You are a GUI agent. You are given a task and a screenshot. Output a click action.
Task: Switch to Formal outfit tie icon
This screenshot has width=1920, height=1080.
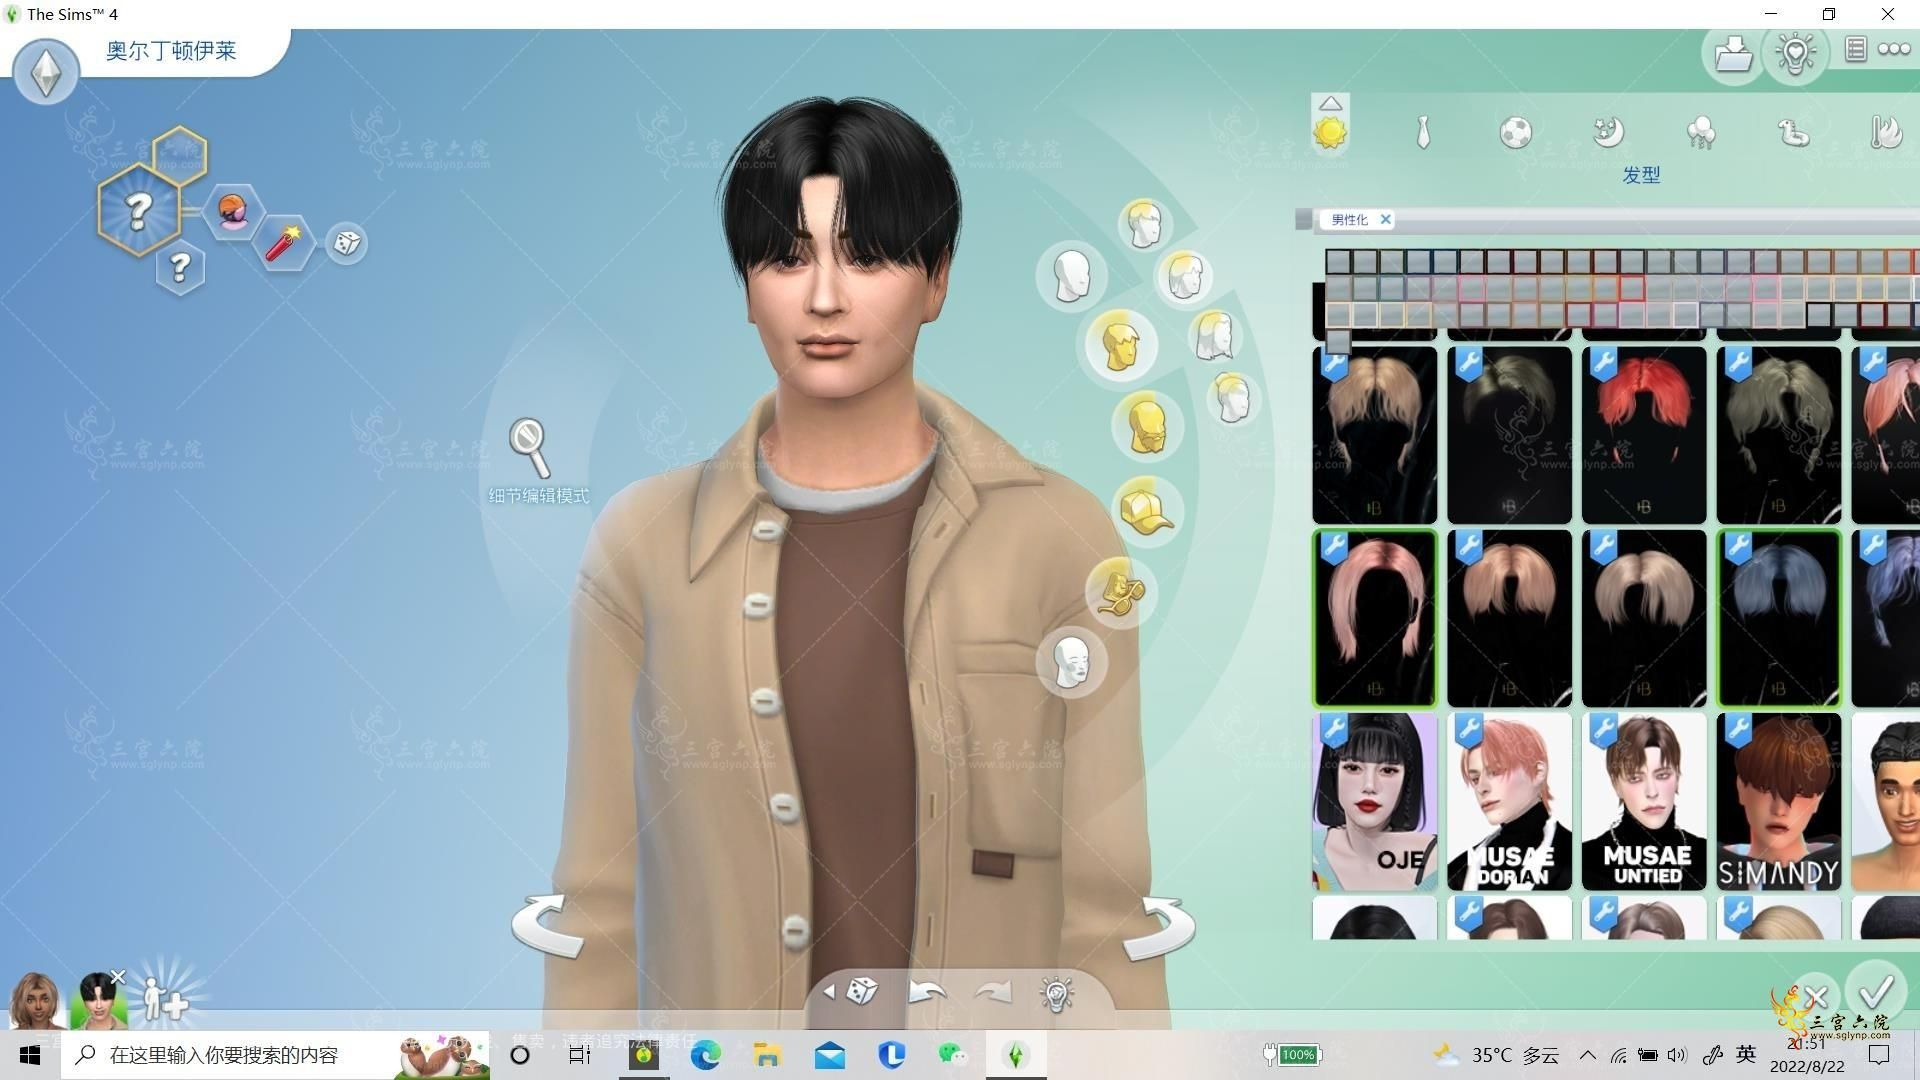tap(1423, 132)
